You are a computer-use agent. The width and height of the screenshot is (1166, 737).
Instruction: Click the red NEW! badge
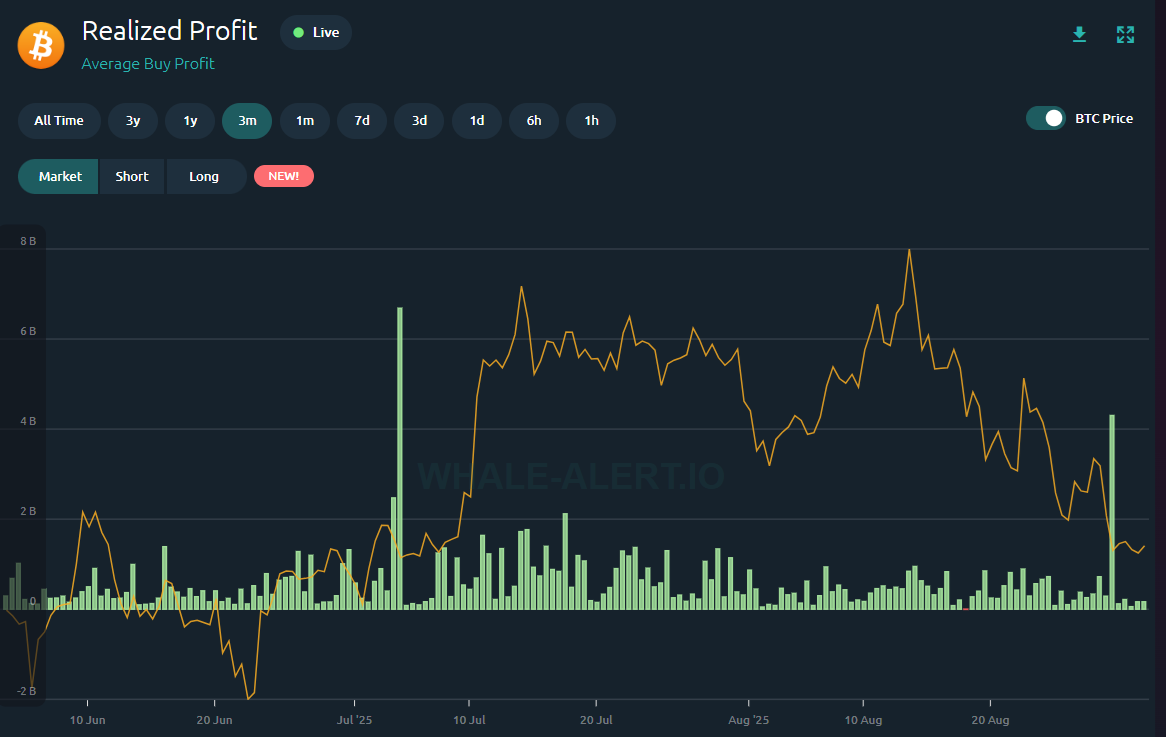[284, 176]
